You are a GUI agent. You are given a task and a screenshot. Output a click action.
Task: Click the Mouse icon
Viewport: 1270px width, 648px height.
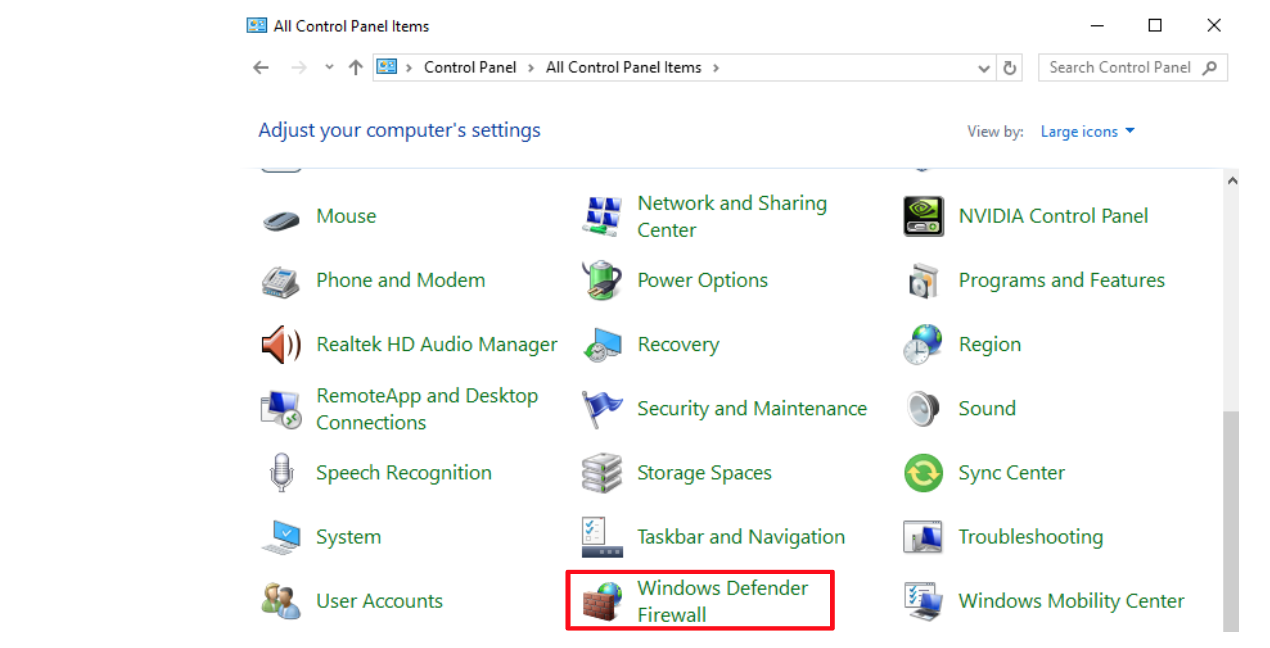click(281, 218)
